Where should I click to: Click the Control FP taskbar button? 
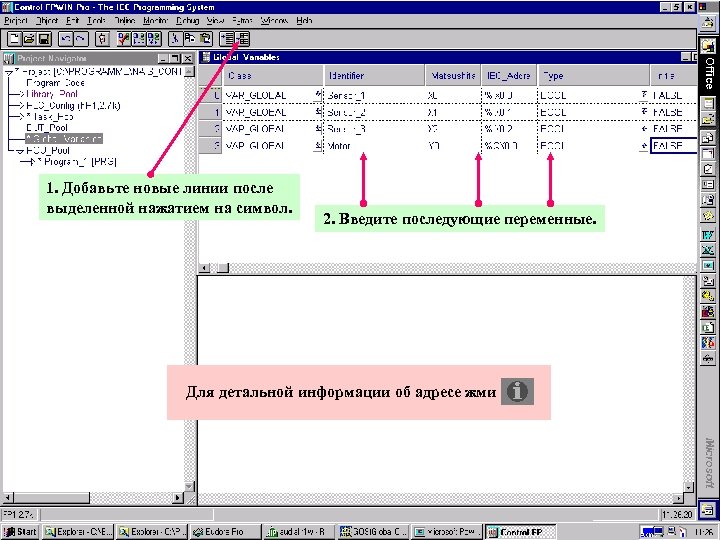pyautogui.click(x=520, y=532)
